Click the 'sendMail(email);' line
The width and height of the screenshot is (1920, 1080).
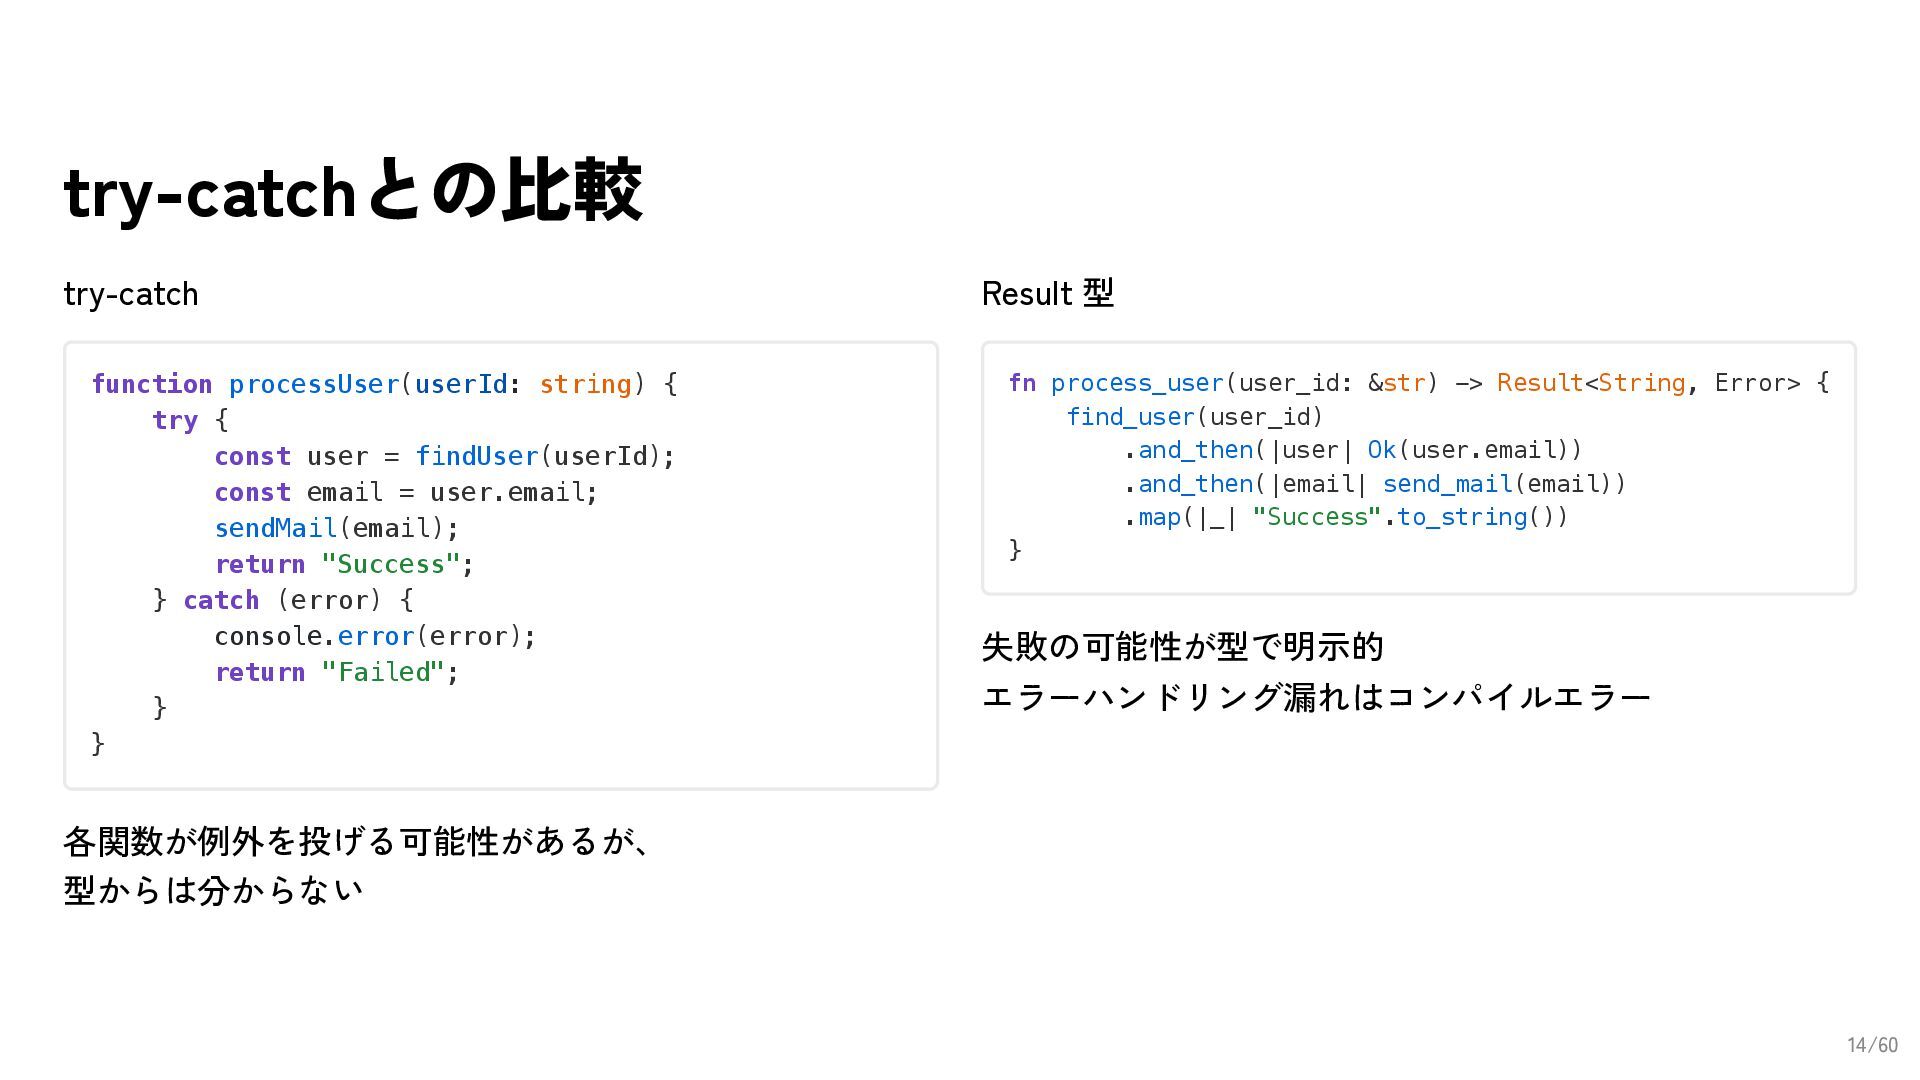click(x=336, y=528)
